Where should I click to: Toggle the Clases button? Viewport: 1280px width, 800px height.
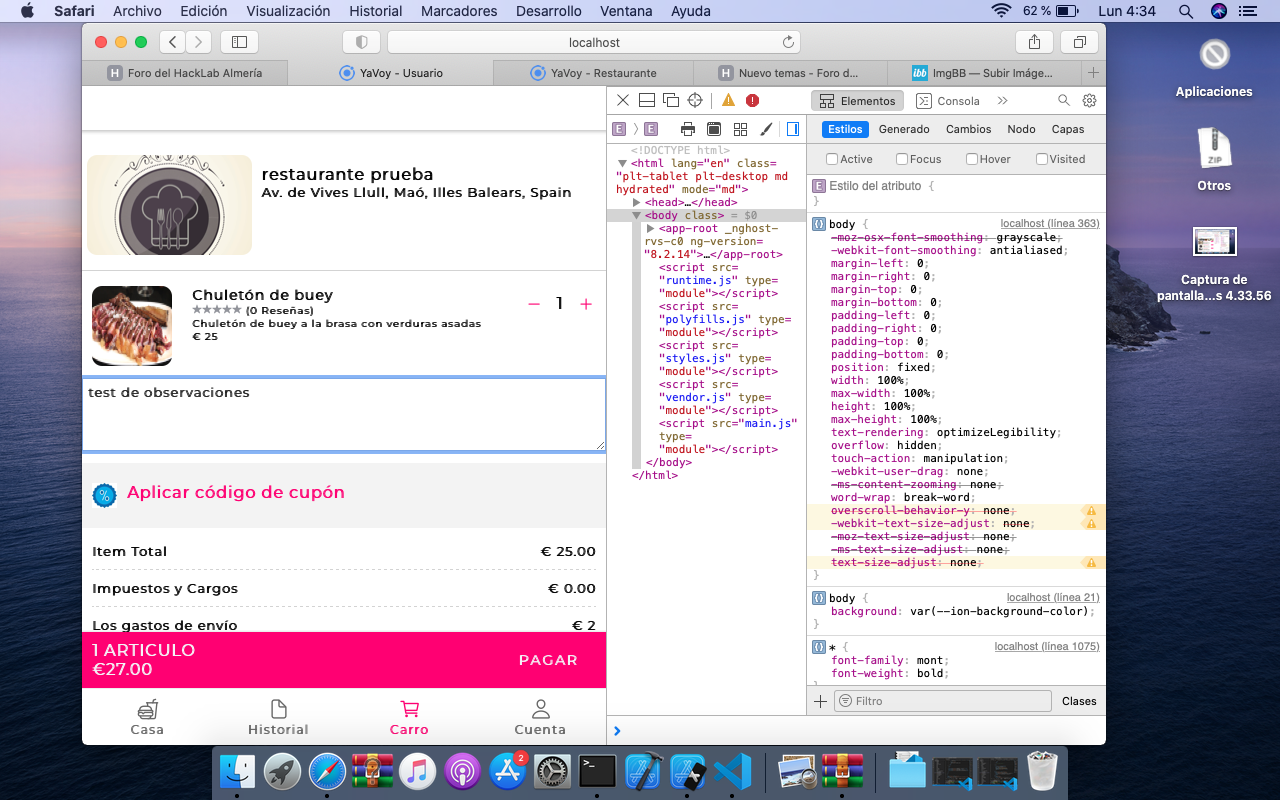pos(1079,701)
